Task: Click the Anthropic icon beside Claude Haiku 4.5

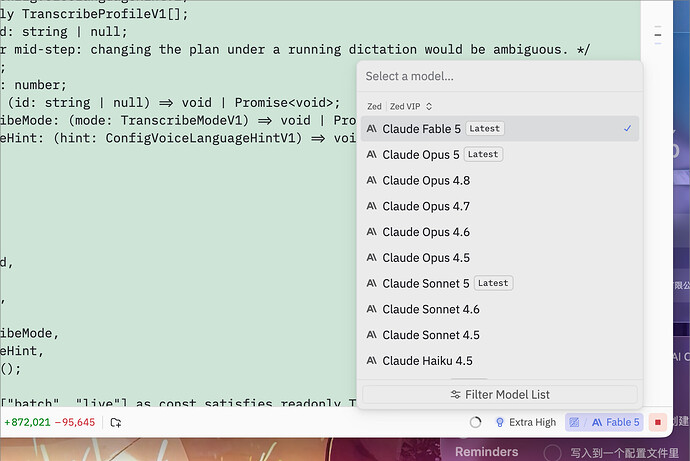Action: 371,361
